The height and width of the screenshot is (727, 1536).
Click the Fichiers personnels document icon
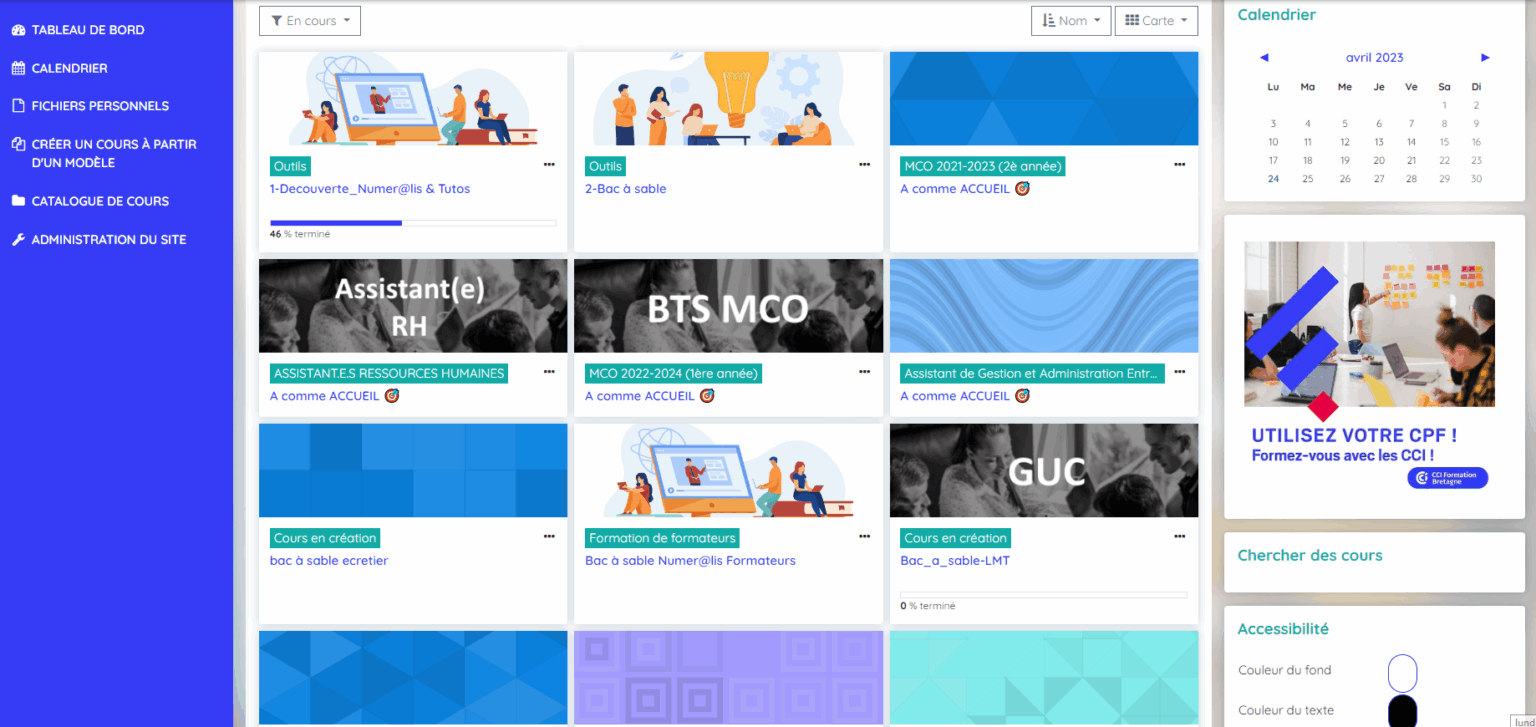pos(17,105)
